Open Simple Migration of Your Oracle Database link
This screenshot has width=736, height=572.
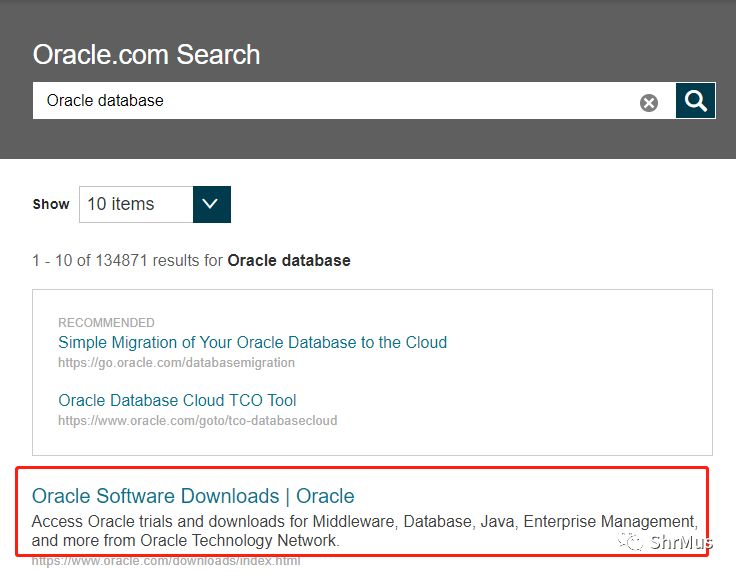[x=253, y=343]
